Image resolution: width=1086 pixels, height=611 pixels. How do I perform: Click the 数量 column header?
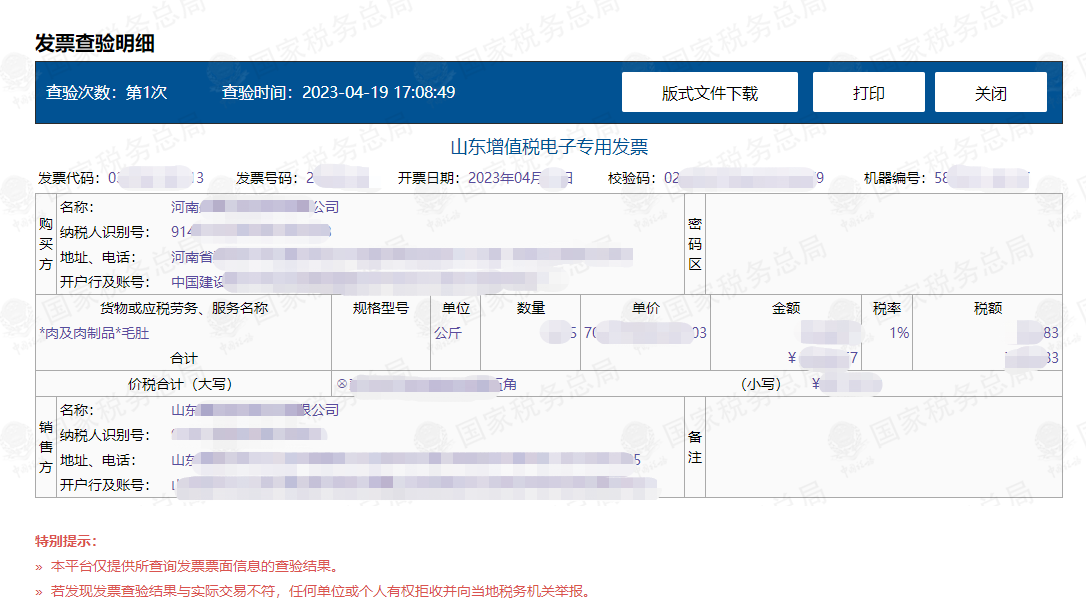(531, 308)
